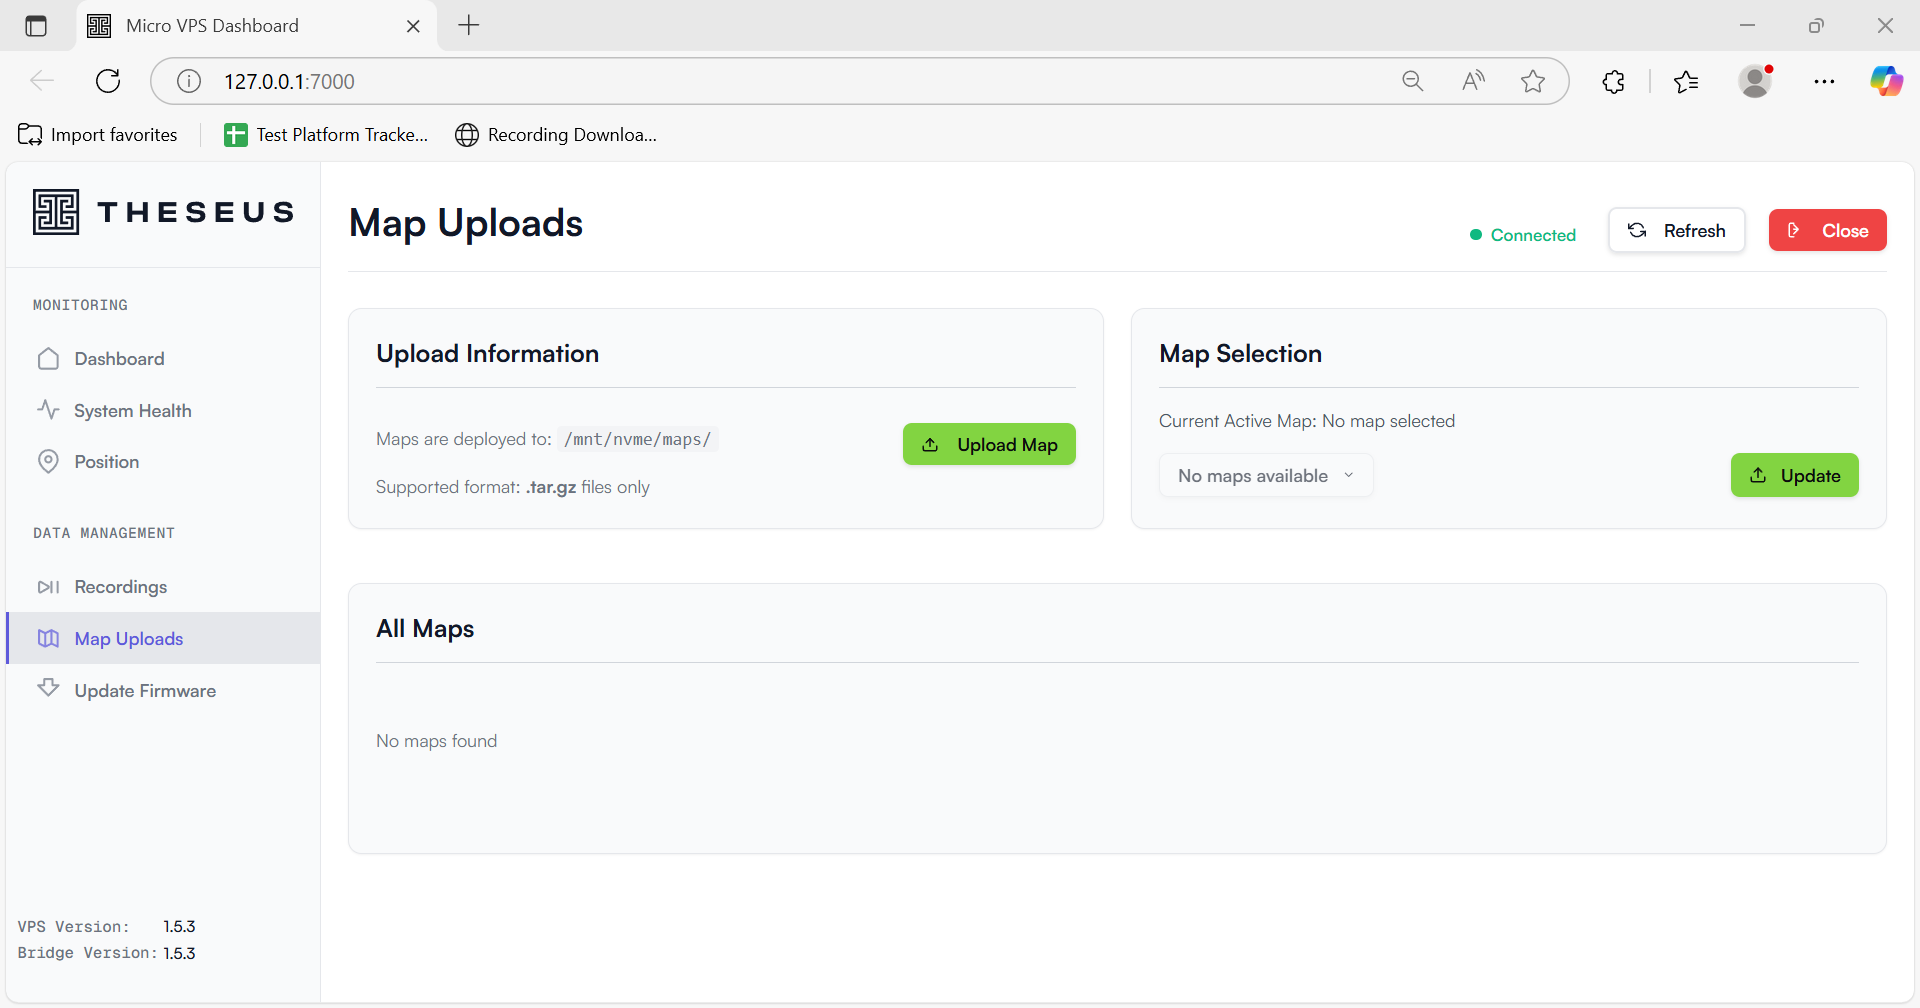Open the Dashboard page from sidebar

point(118,359)
